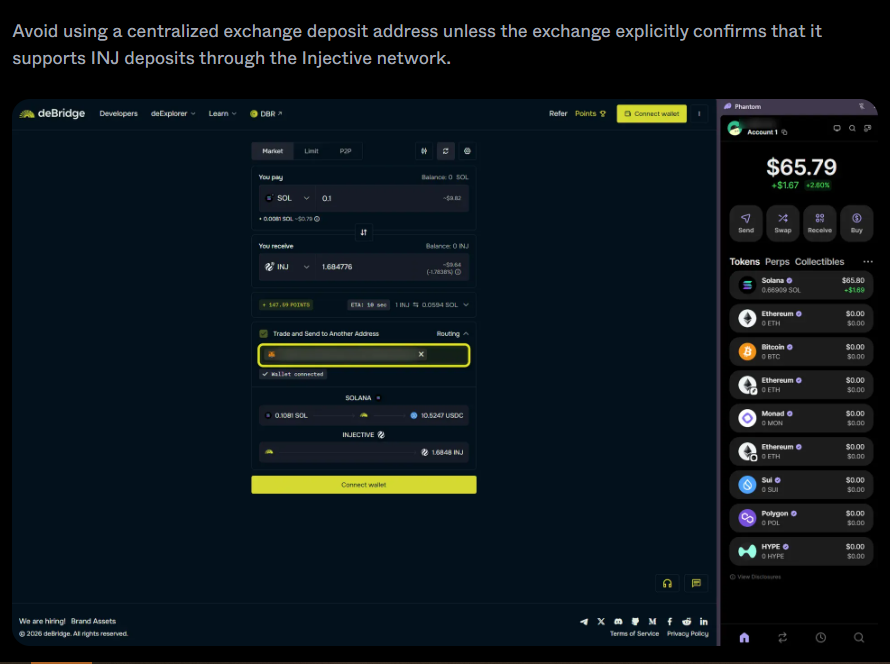
Task: Open X (Twitter) link in footer
Action: [601, 621]
